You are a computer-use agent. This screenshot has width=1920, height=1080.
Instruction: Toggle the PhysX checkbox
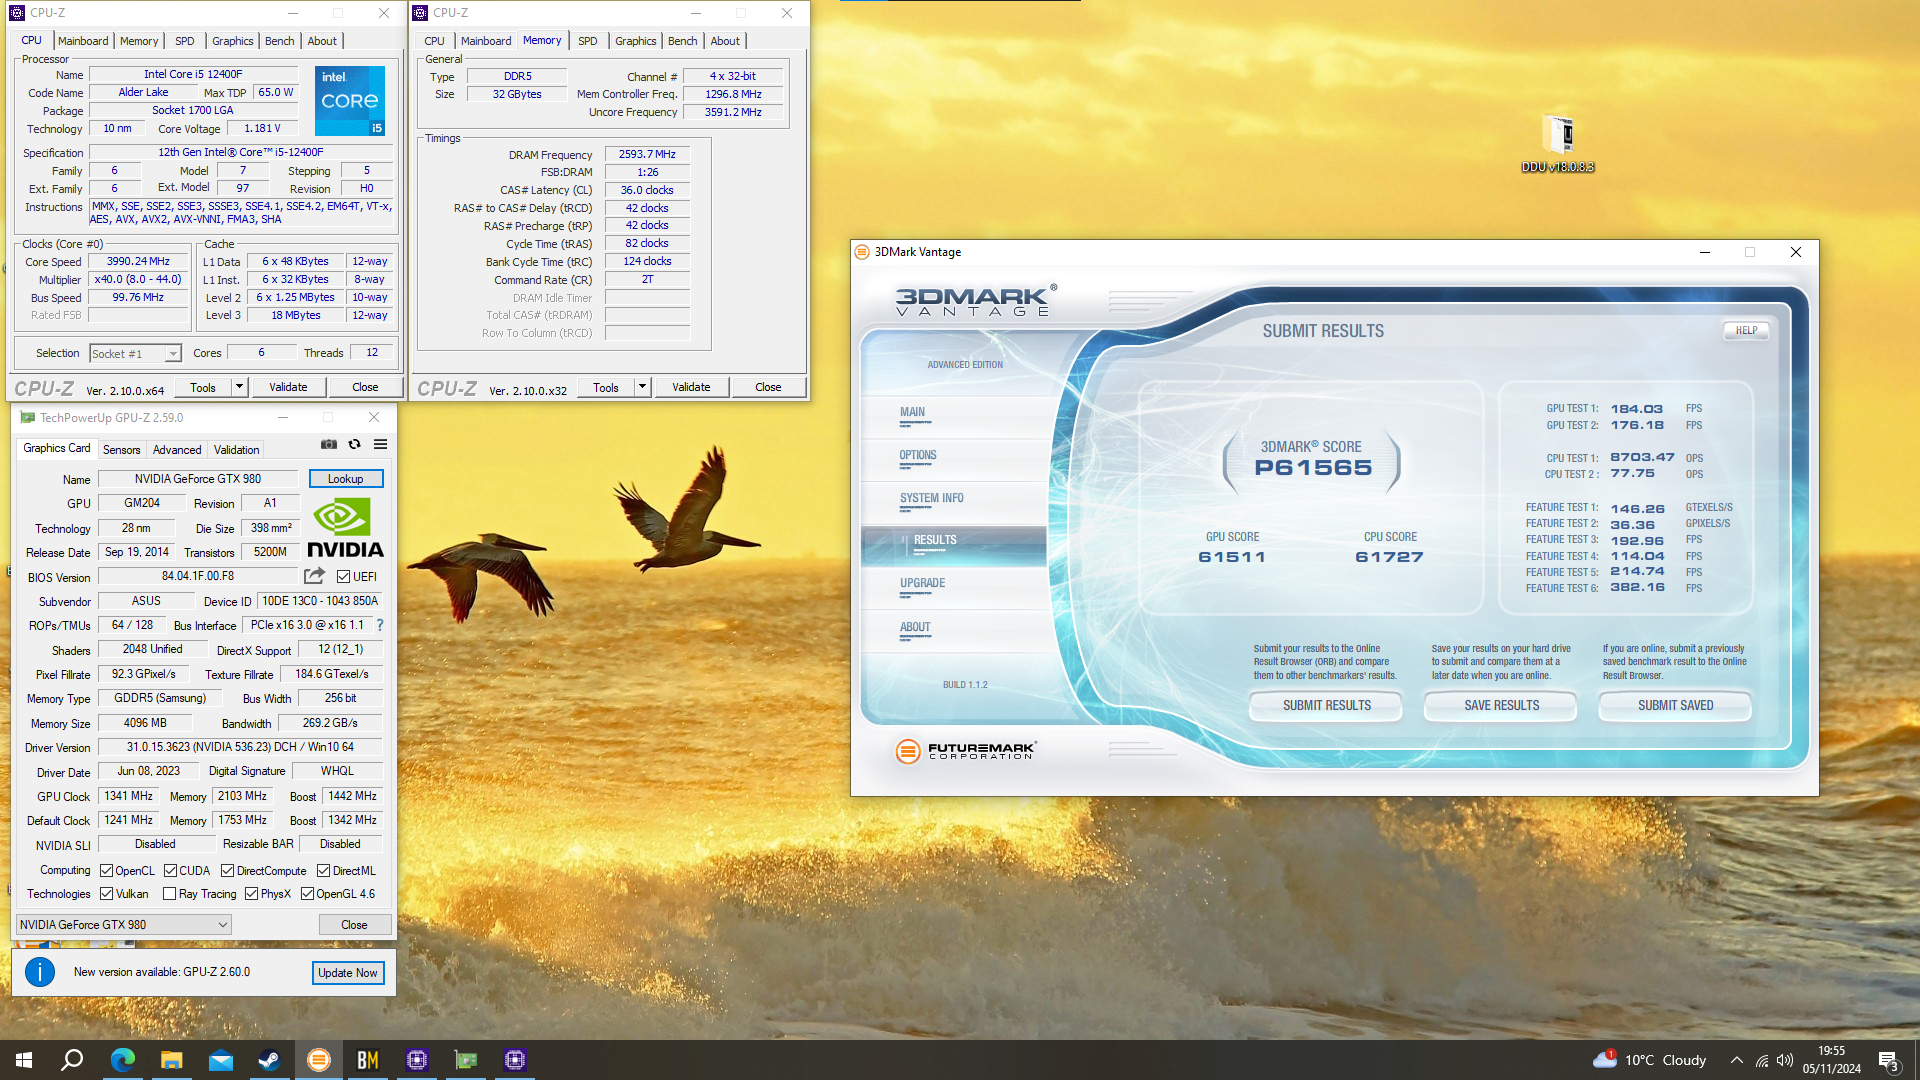click(251, 894)
